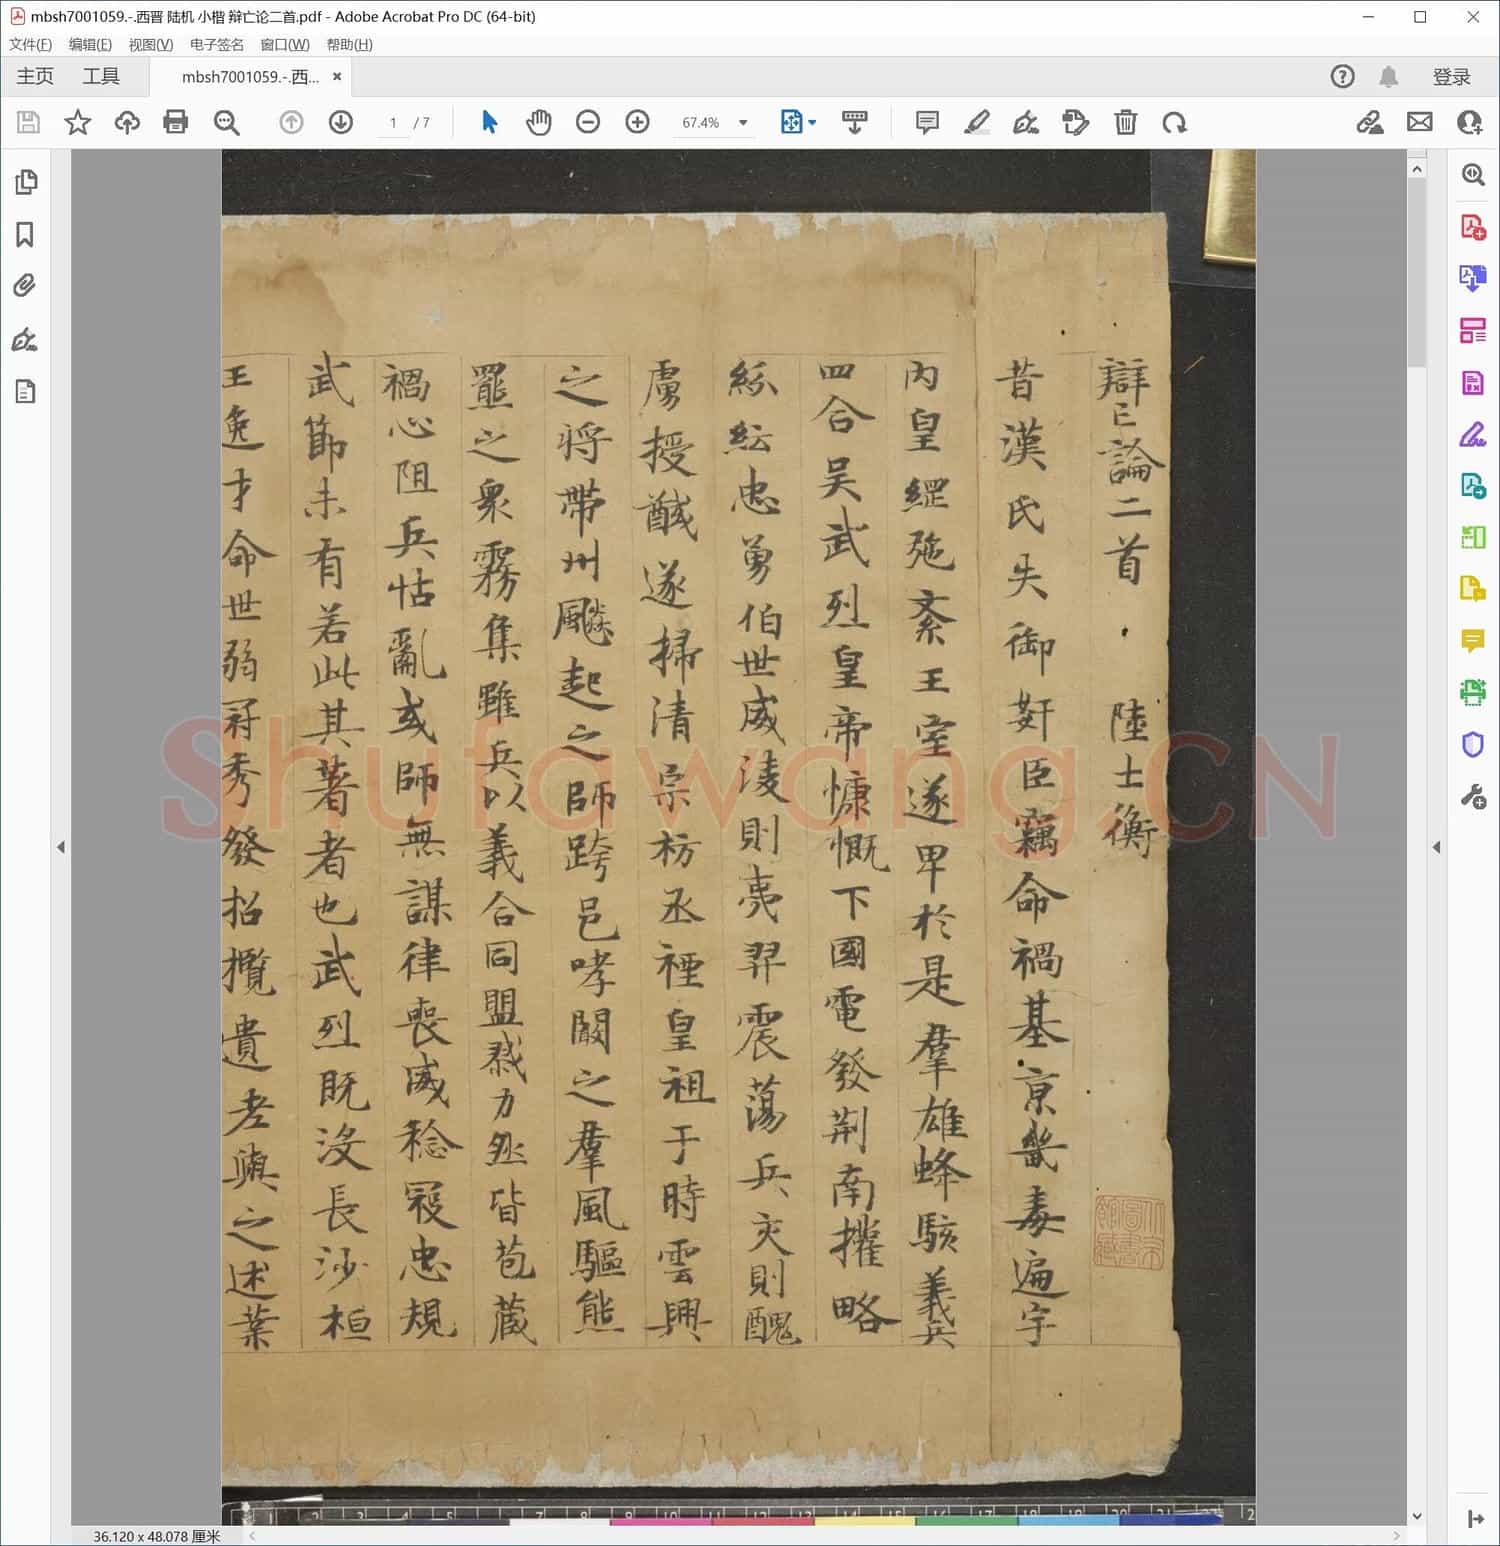Click the Zoom in plus icon

click(637, 122)
